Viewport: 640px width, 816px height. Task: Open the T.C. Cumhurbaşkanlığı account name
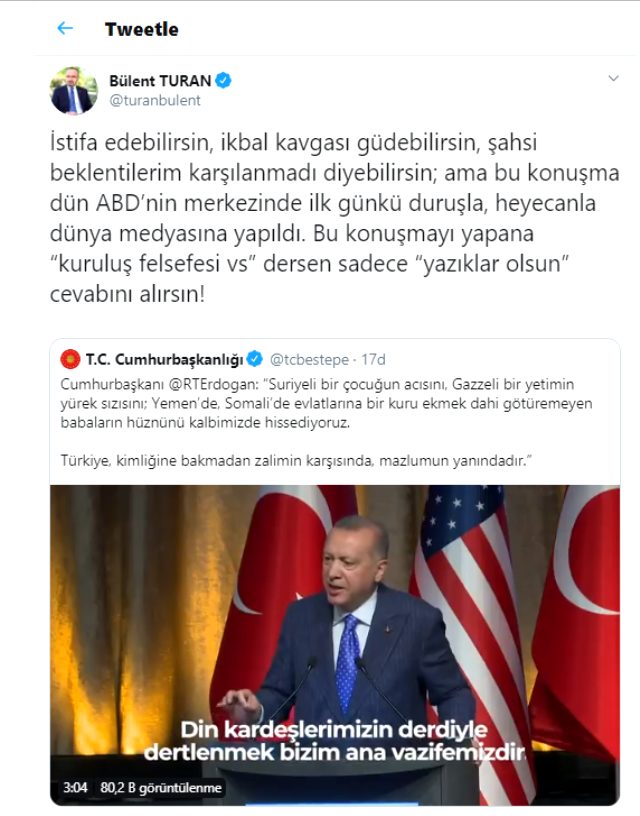164,360
